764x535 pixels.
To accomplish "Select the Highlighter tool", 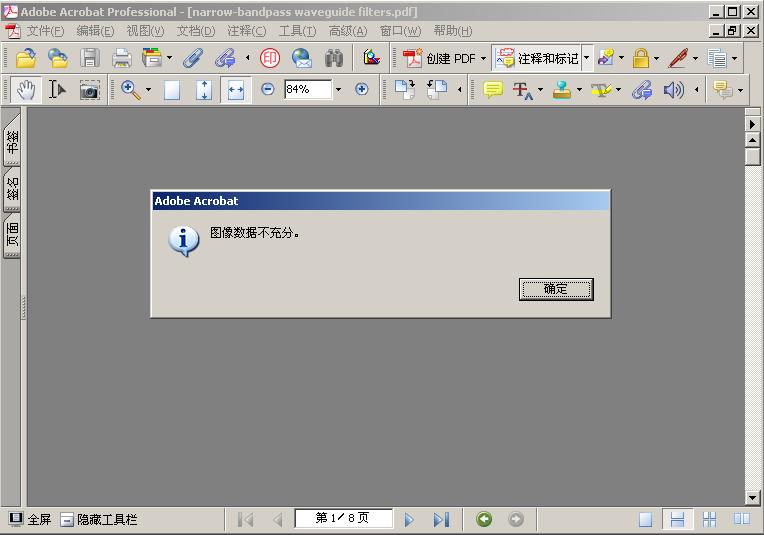I will (x=601, y=90).
